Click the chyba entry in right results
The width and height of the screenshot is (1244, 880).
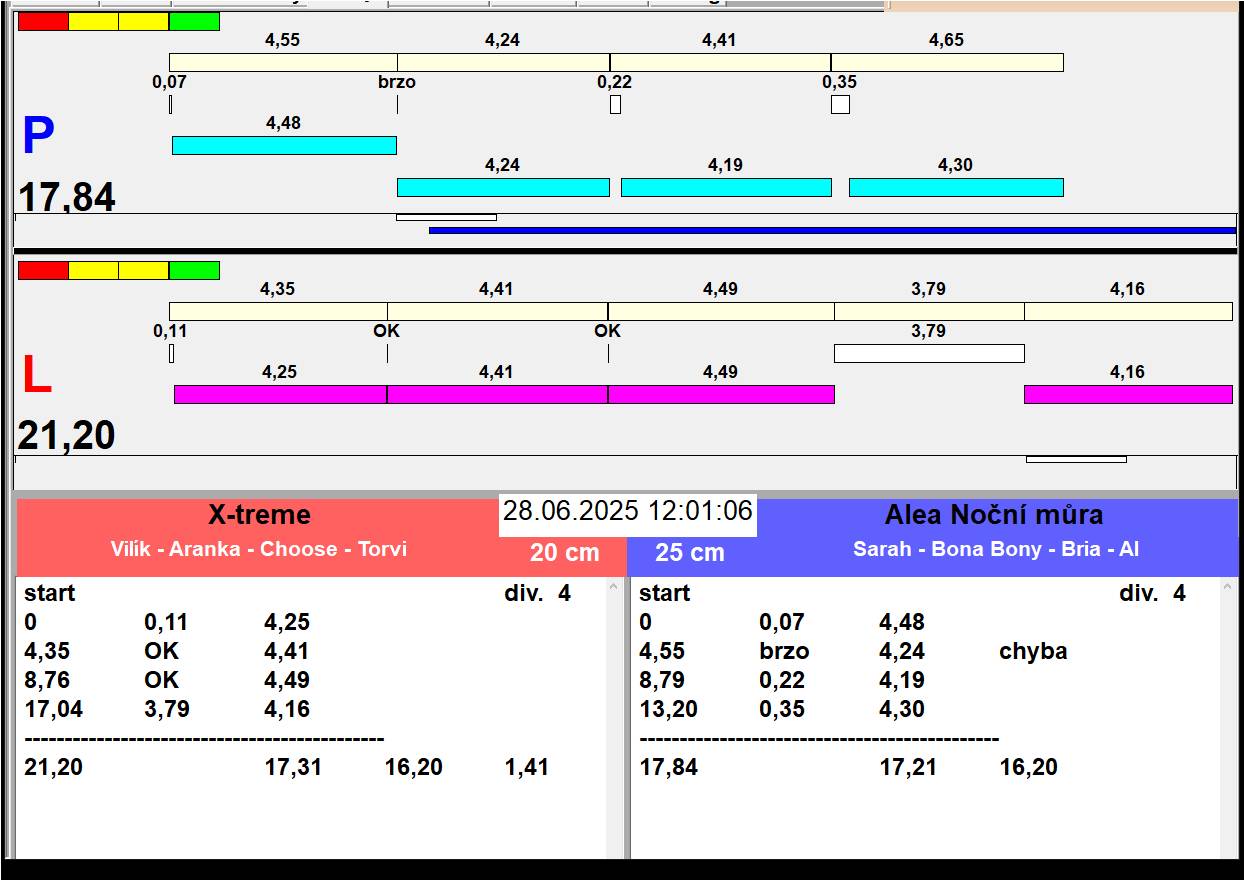(1032, 651)
